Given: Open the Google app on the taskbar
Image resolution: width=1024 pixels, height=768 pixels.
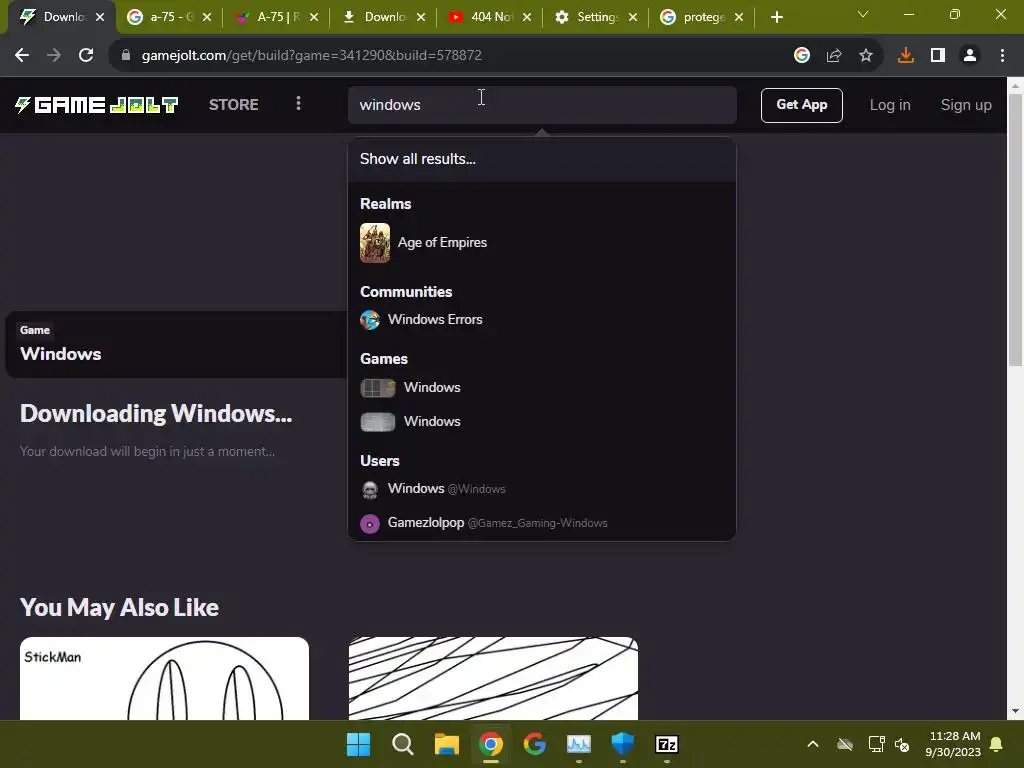Looking at the screenshot, I should point(535,744).
